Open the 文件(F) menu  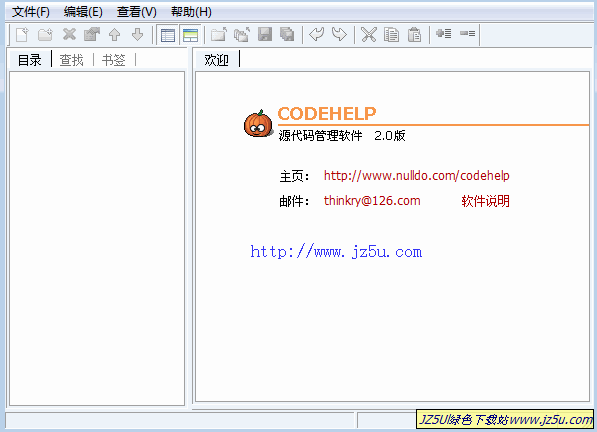31,12
